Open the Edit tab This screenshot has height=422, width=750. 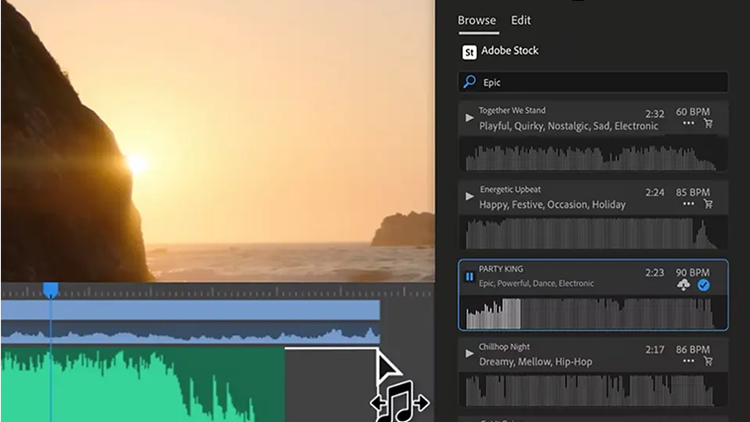pyautogui.click(x=520, y=21)
